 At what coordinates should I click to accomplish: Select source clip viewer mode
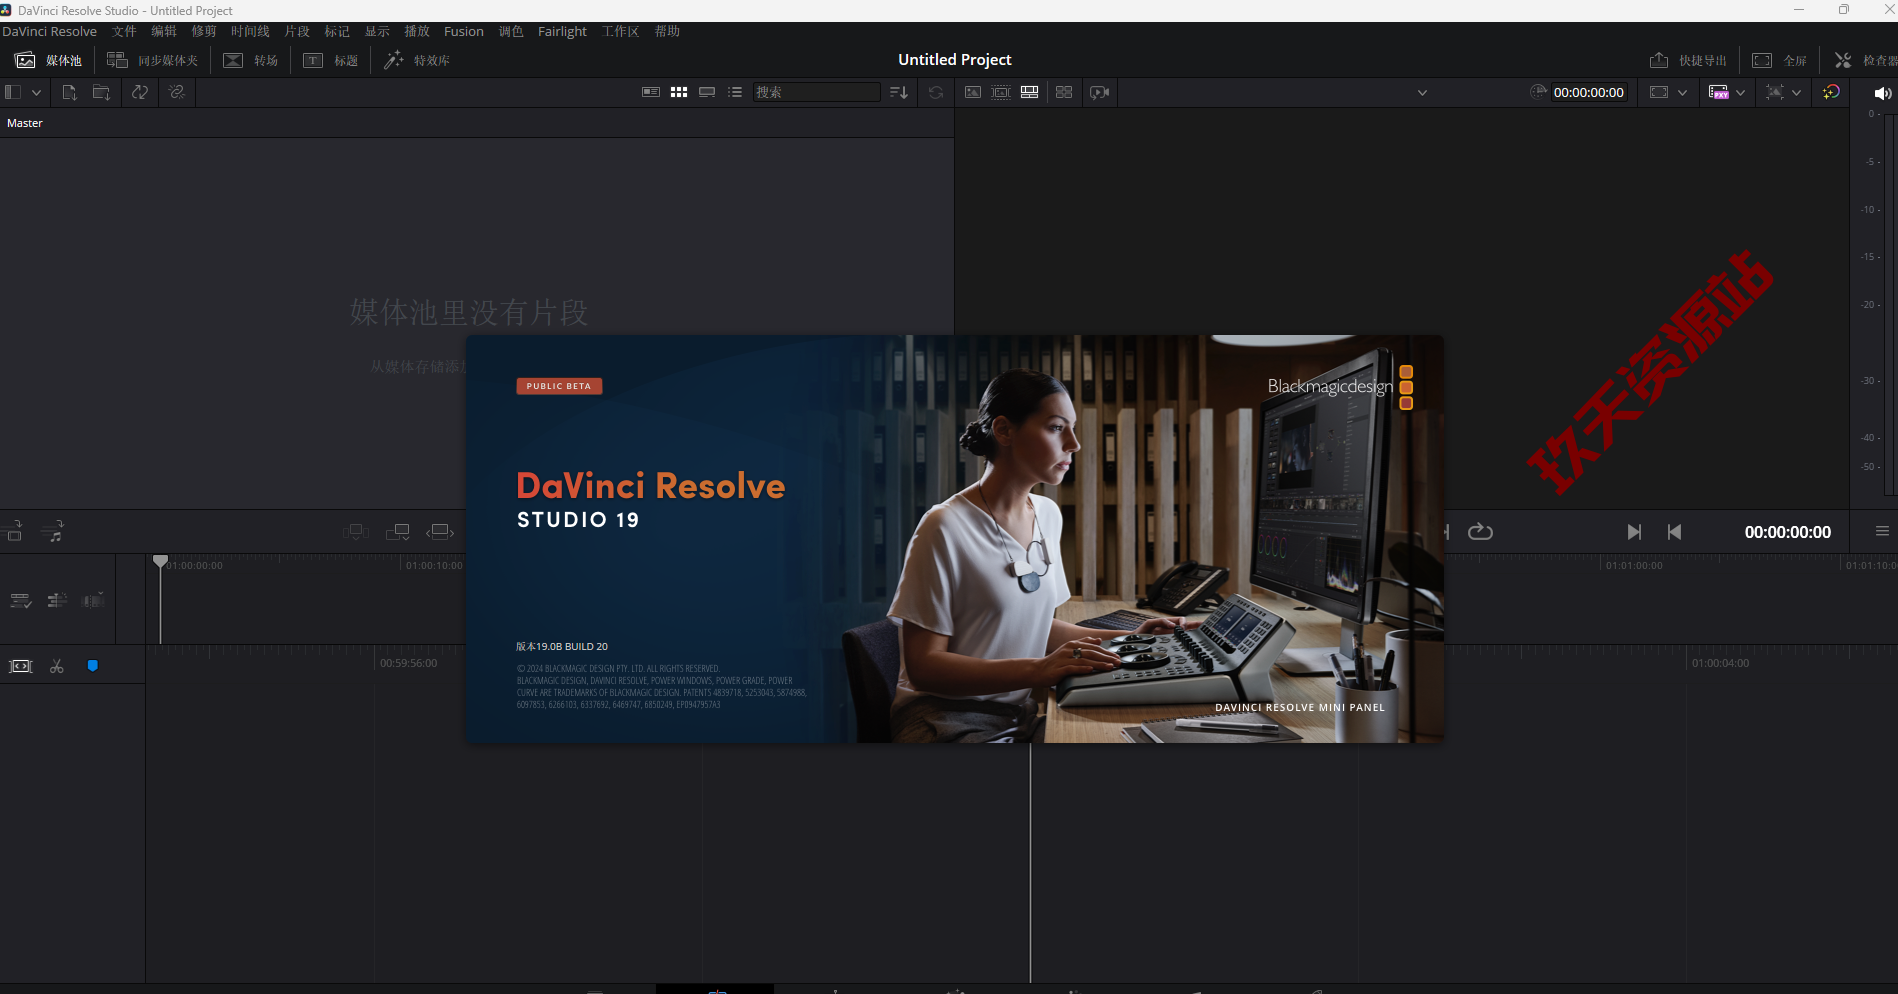(972, 92)
